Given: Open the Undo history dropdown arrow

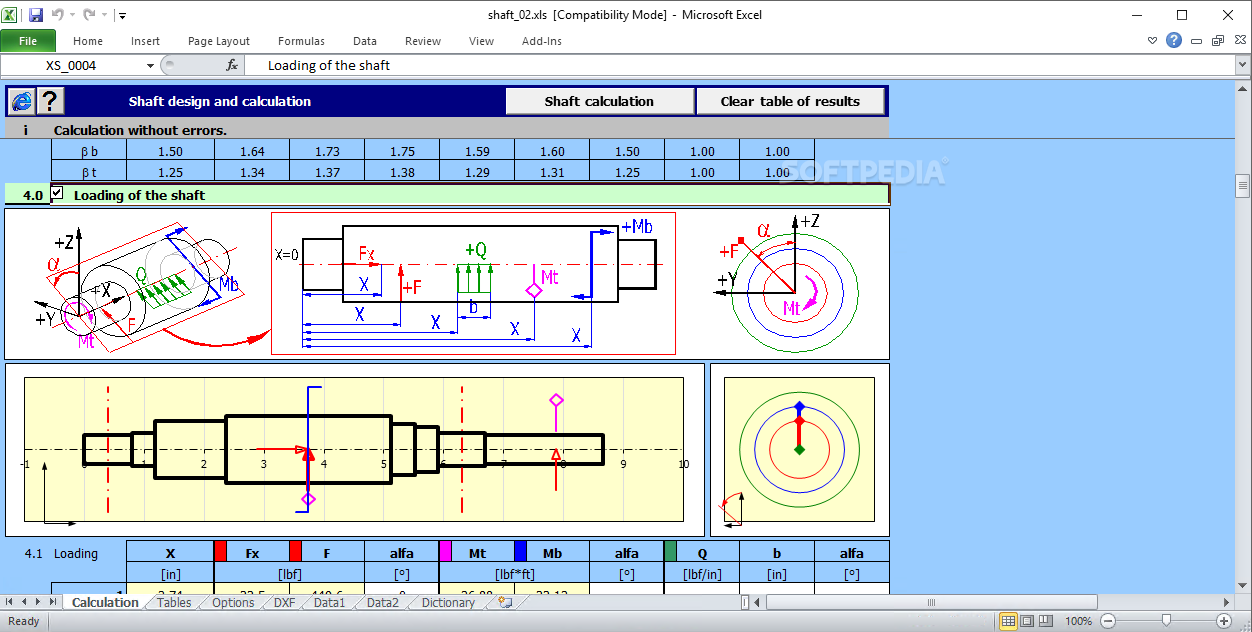Looking at the screenshot, I should pos(72,16).
